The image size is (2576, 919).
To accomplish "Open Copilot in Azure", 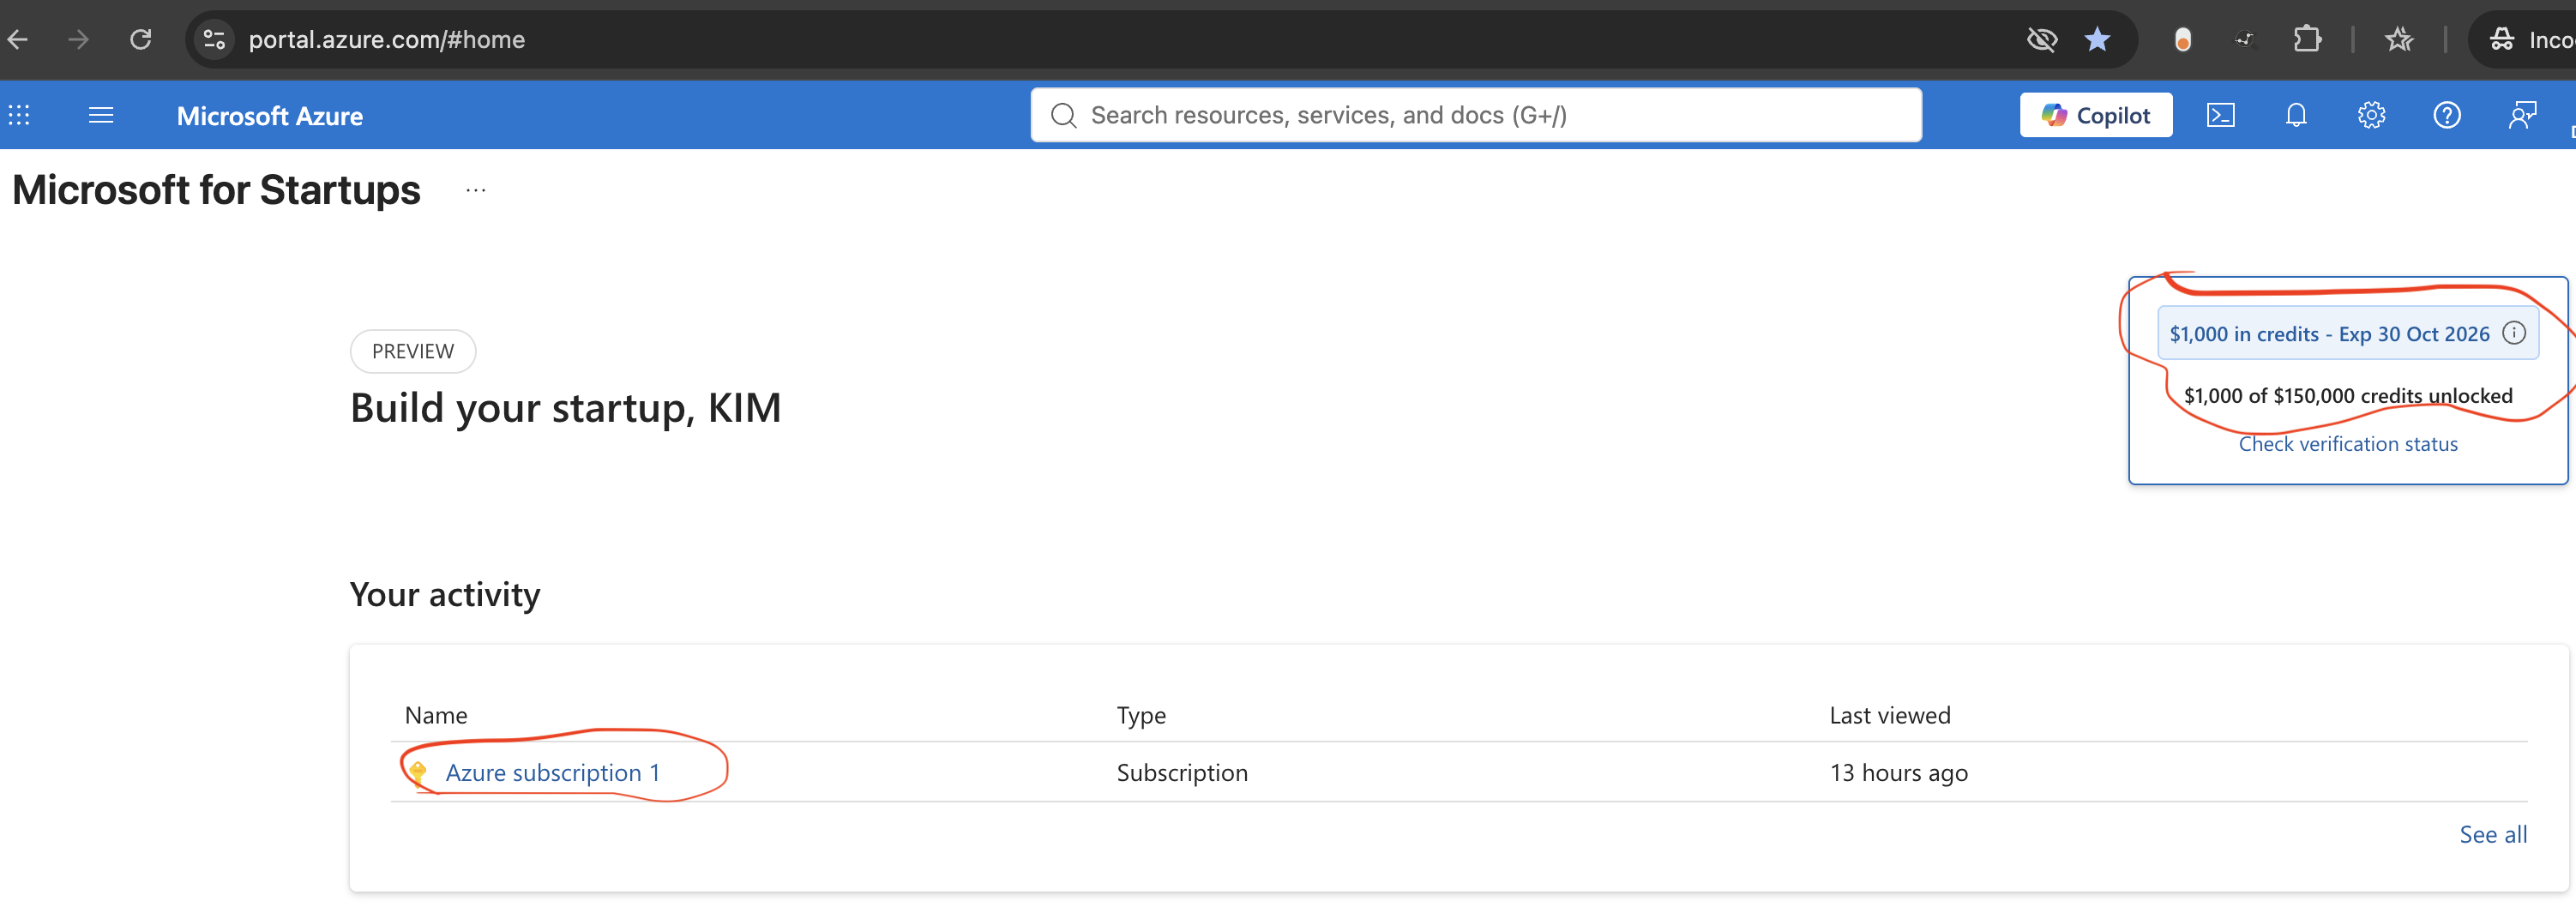I will (x=2095, y=115).
